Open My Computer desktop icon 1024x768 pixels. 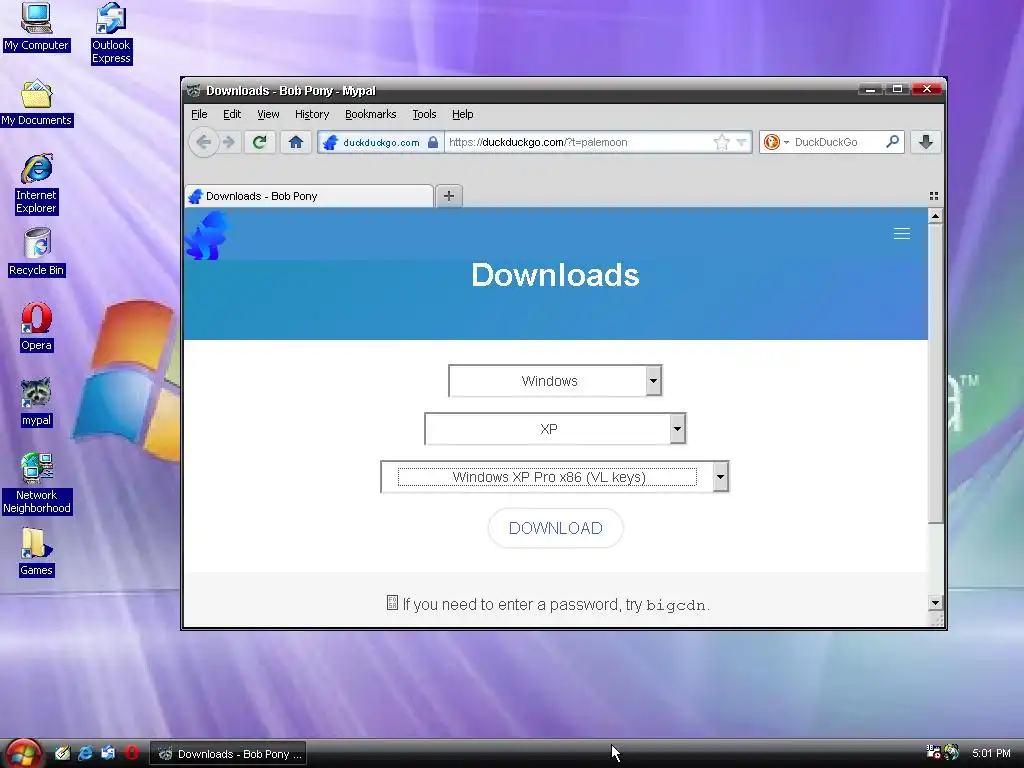coord(36,27)
